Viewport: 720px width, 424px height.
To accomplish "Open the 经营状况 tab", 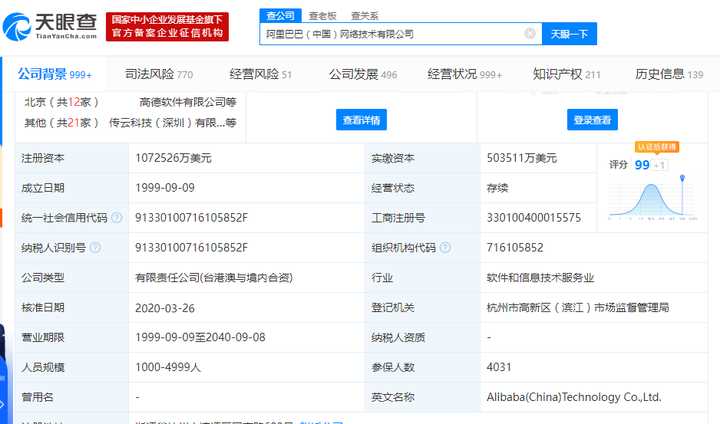I will [465, 74].
